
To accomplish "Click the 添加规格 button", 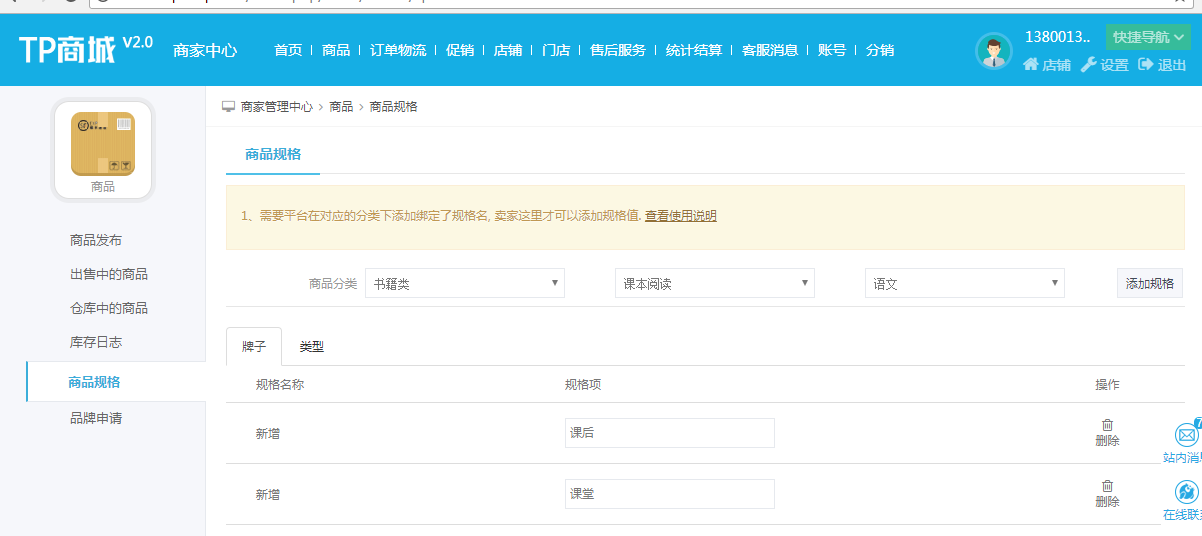I will 1149,284.
